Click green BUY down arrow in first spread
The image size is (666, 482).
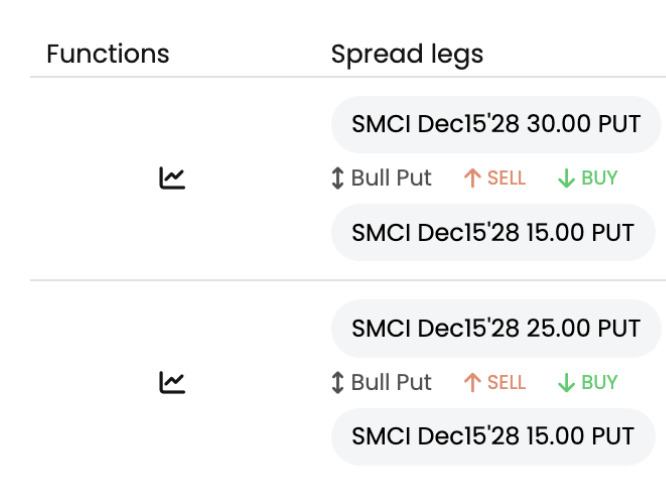point(566,178)
